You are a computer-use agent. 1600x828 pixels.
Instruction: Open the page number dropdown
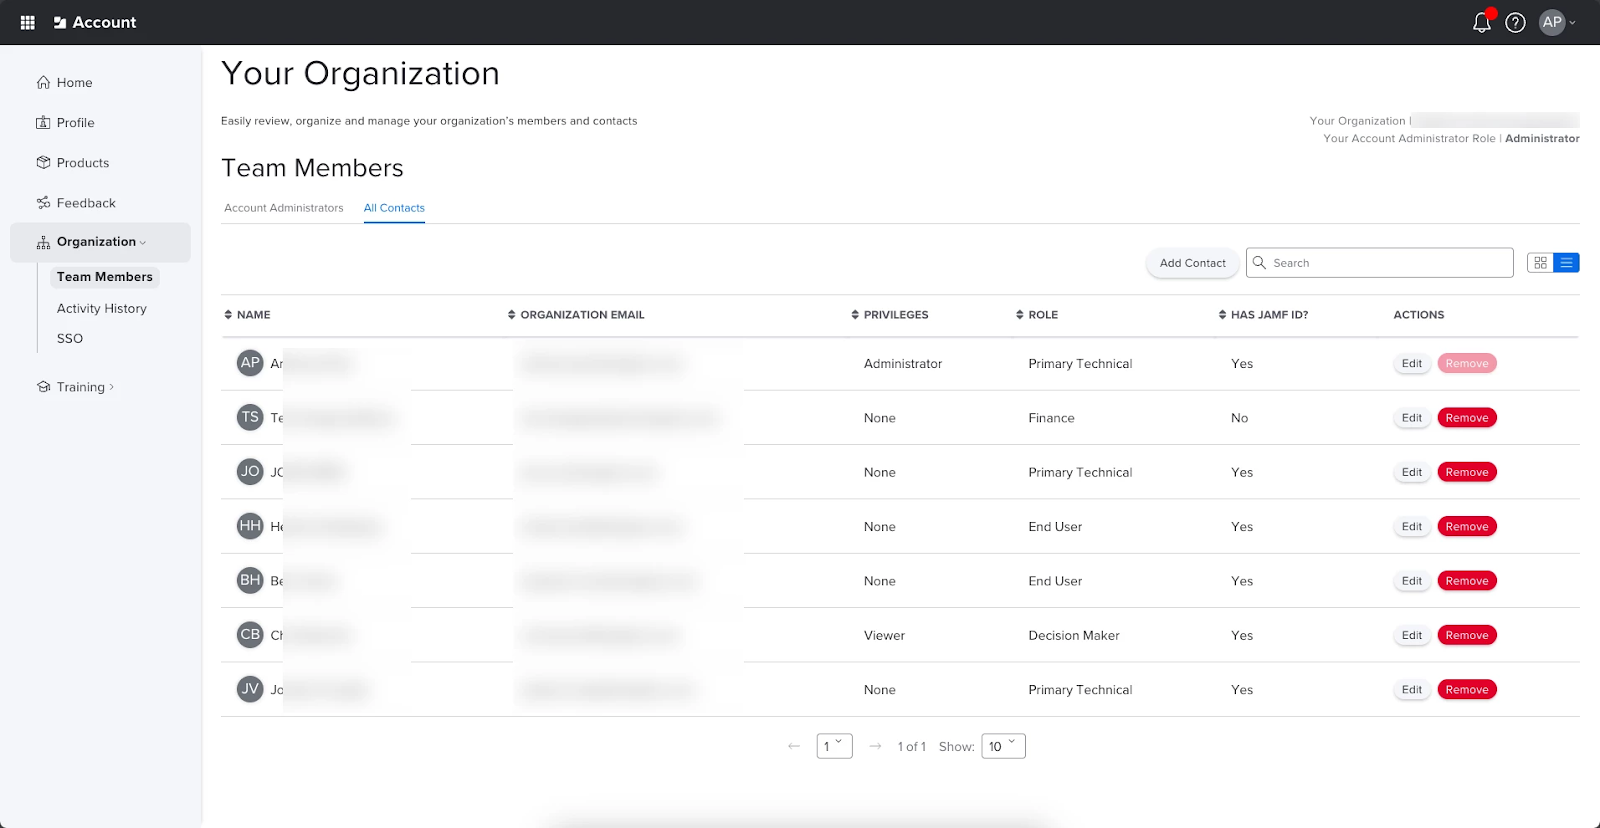[x=834, y=746]
